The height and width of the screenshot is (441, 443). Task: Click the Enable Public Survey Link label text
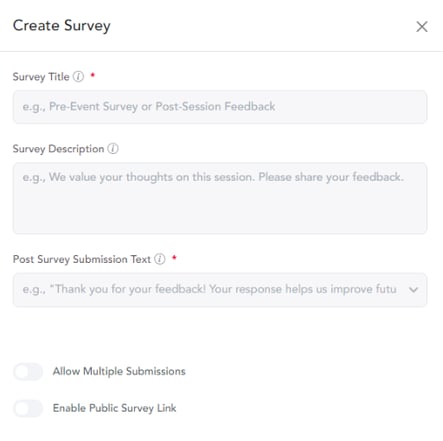click(115, 408)
